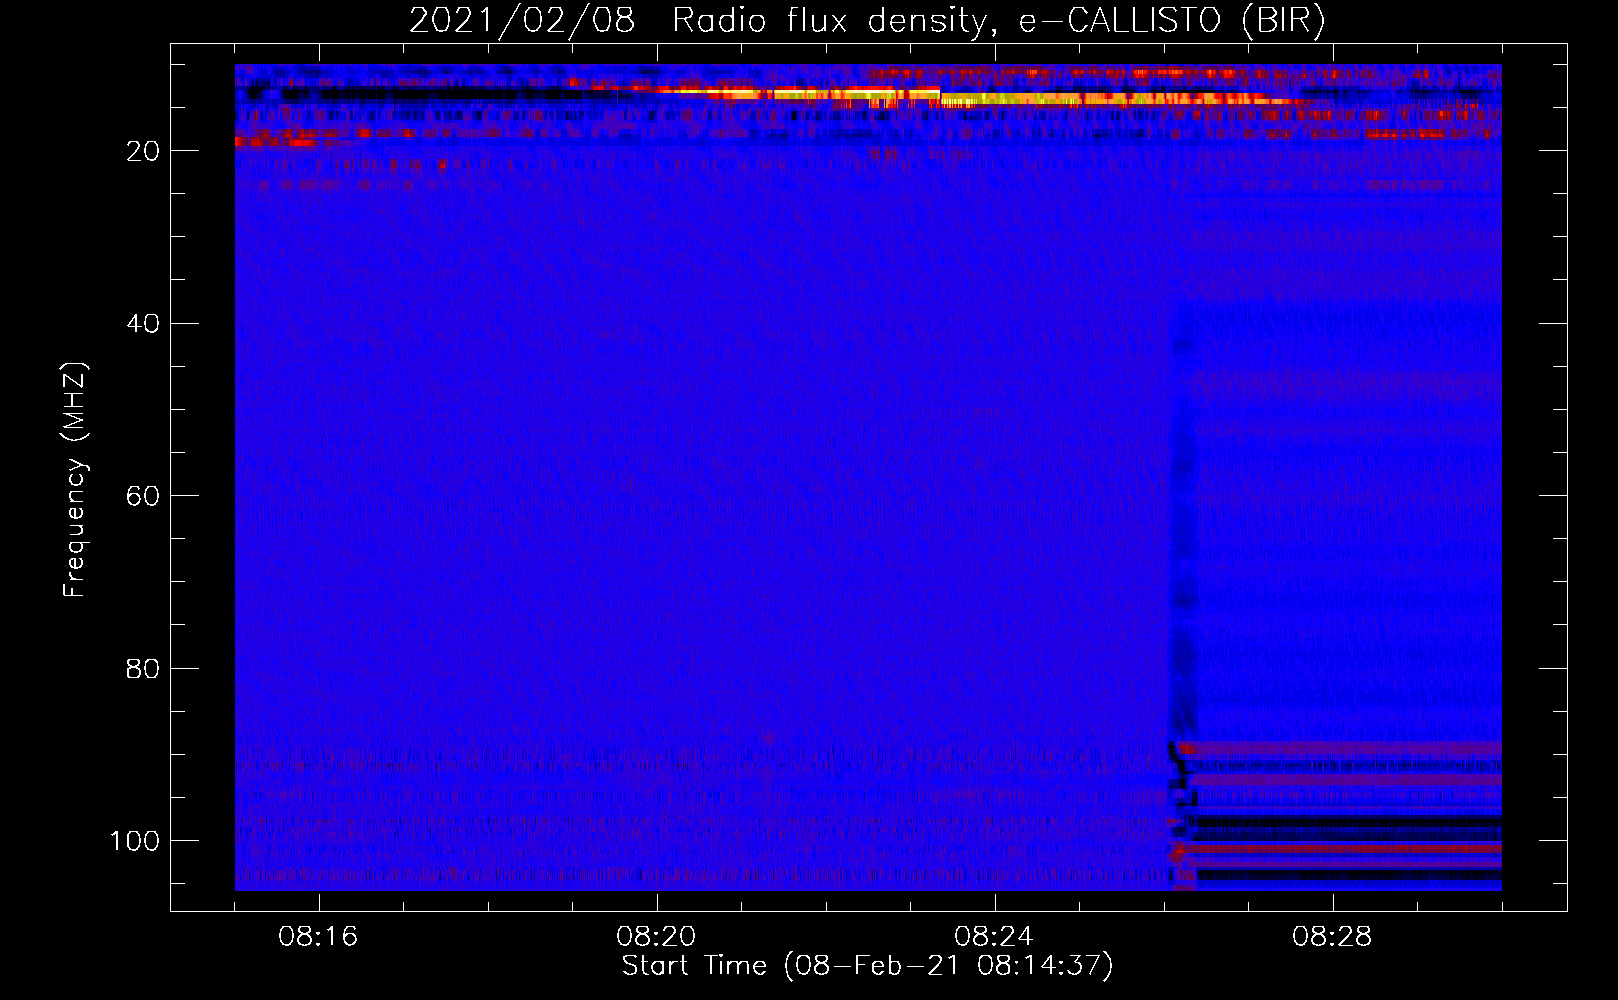Click the 100 MHz frequency tick label
Image resolution: width=1618 pixels, height=1000 pixels.
click(x=135, y=841)
